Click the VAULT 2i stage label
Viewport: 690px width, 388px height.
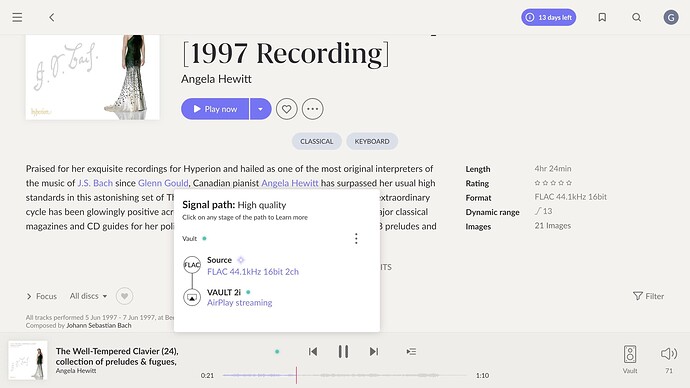pyautogui.click(x=224, y=292)
